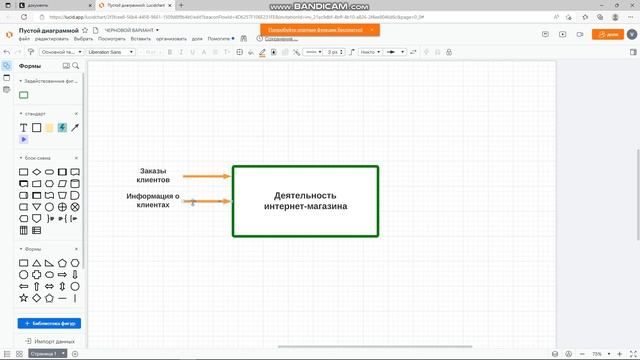Select the left-right double arrow shape
This screenshot has height=360, width=640.
tap(49, 287)
